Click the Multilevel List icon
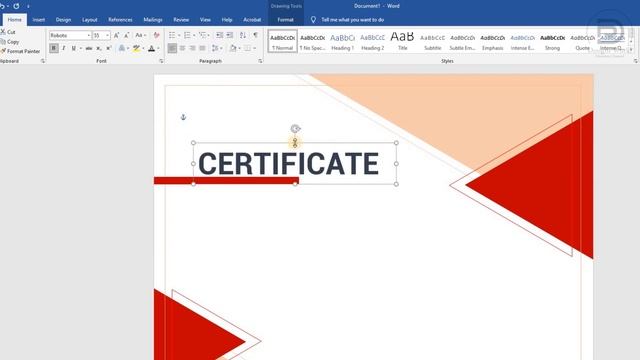Viewport: 640px width, 360px height. point(202,35)
